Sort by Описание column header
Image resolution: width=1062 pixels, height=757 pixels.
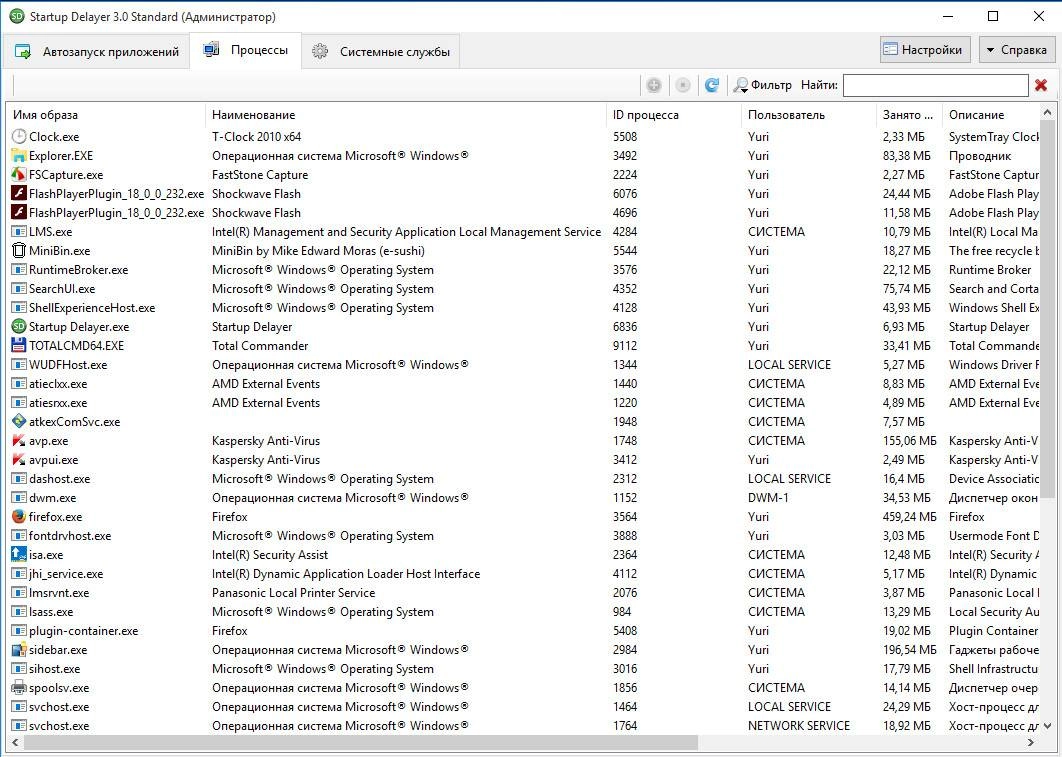(x=991, y=114)
